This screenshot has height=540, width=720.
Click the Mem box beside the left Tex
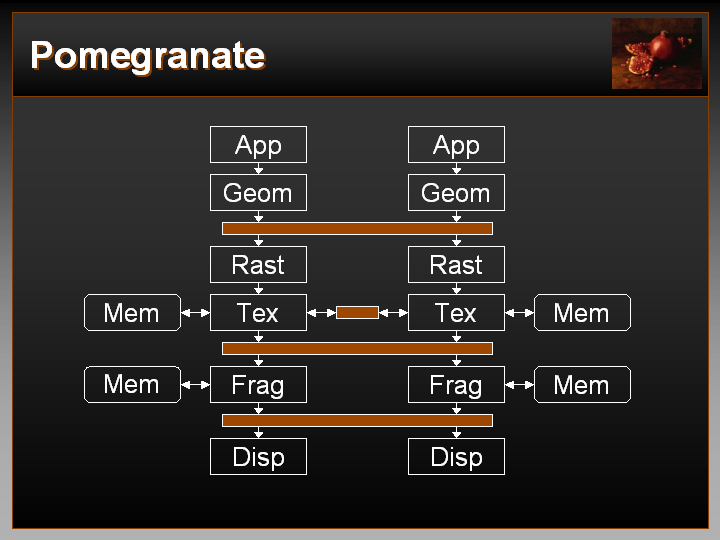point(132,313)
